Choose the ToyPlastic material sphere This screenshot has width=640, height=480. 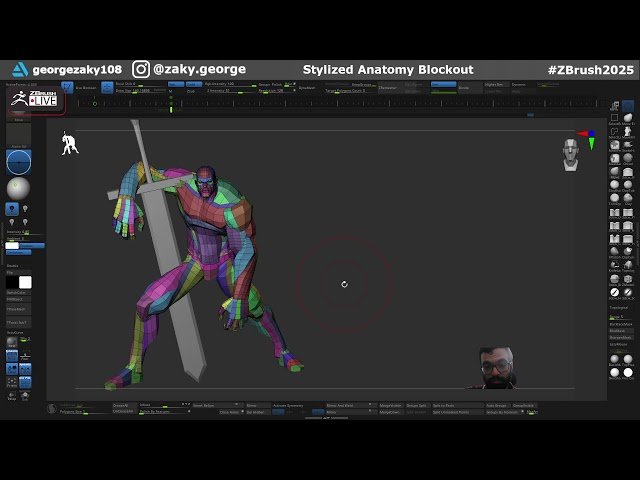coord(628,359)
